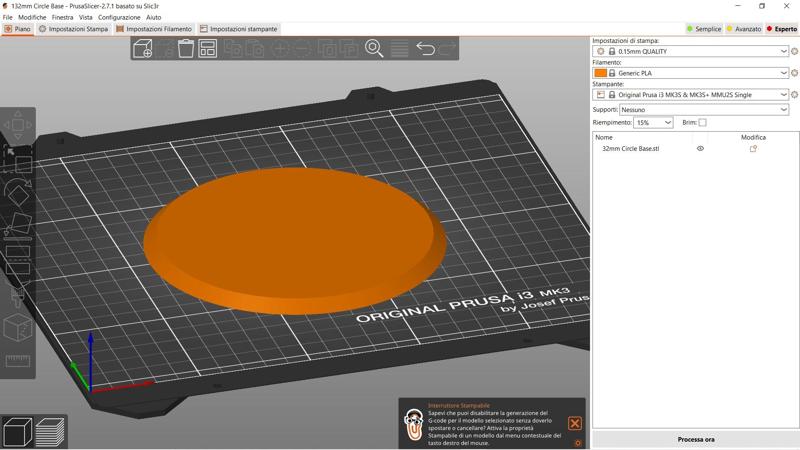
Task: Open the Configurazione menu
Action: pyautogui.click(x=119, y=17)
